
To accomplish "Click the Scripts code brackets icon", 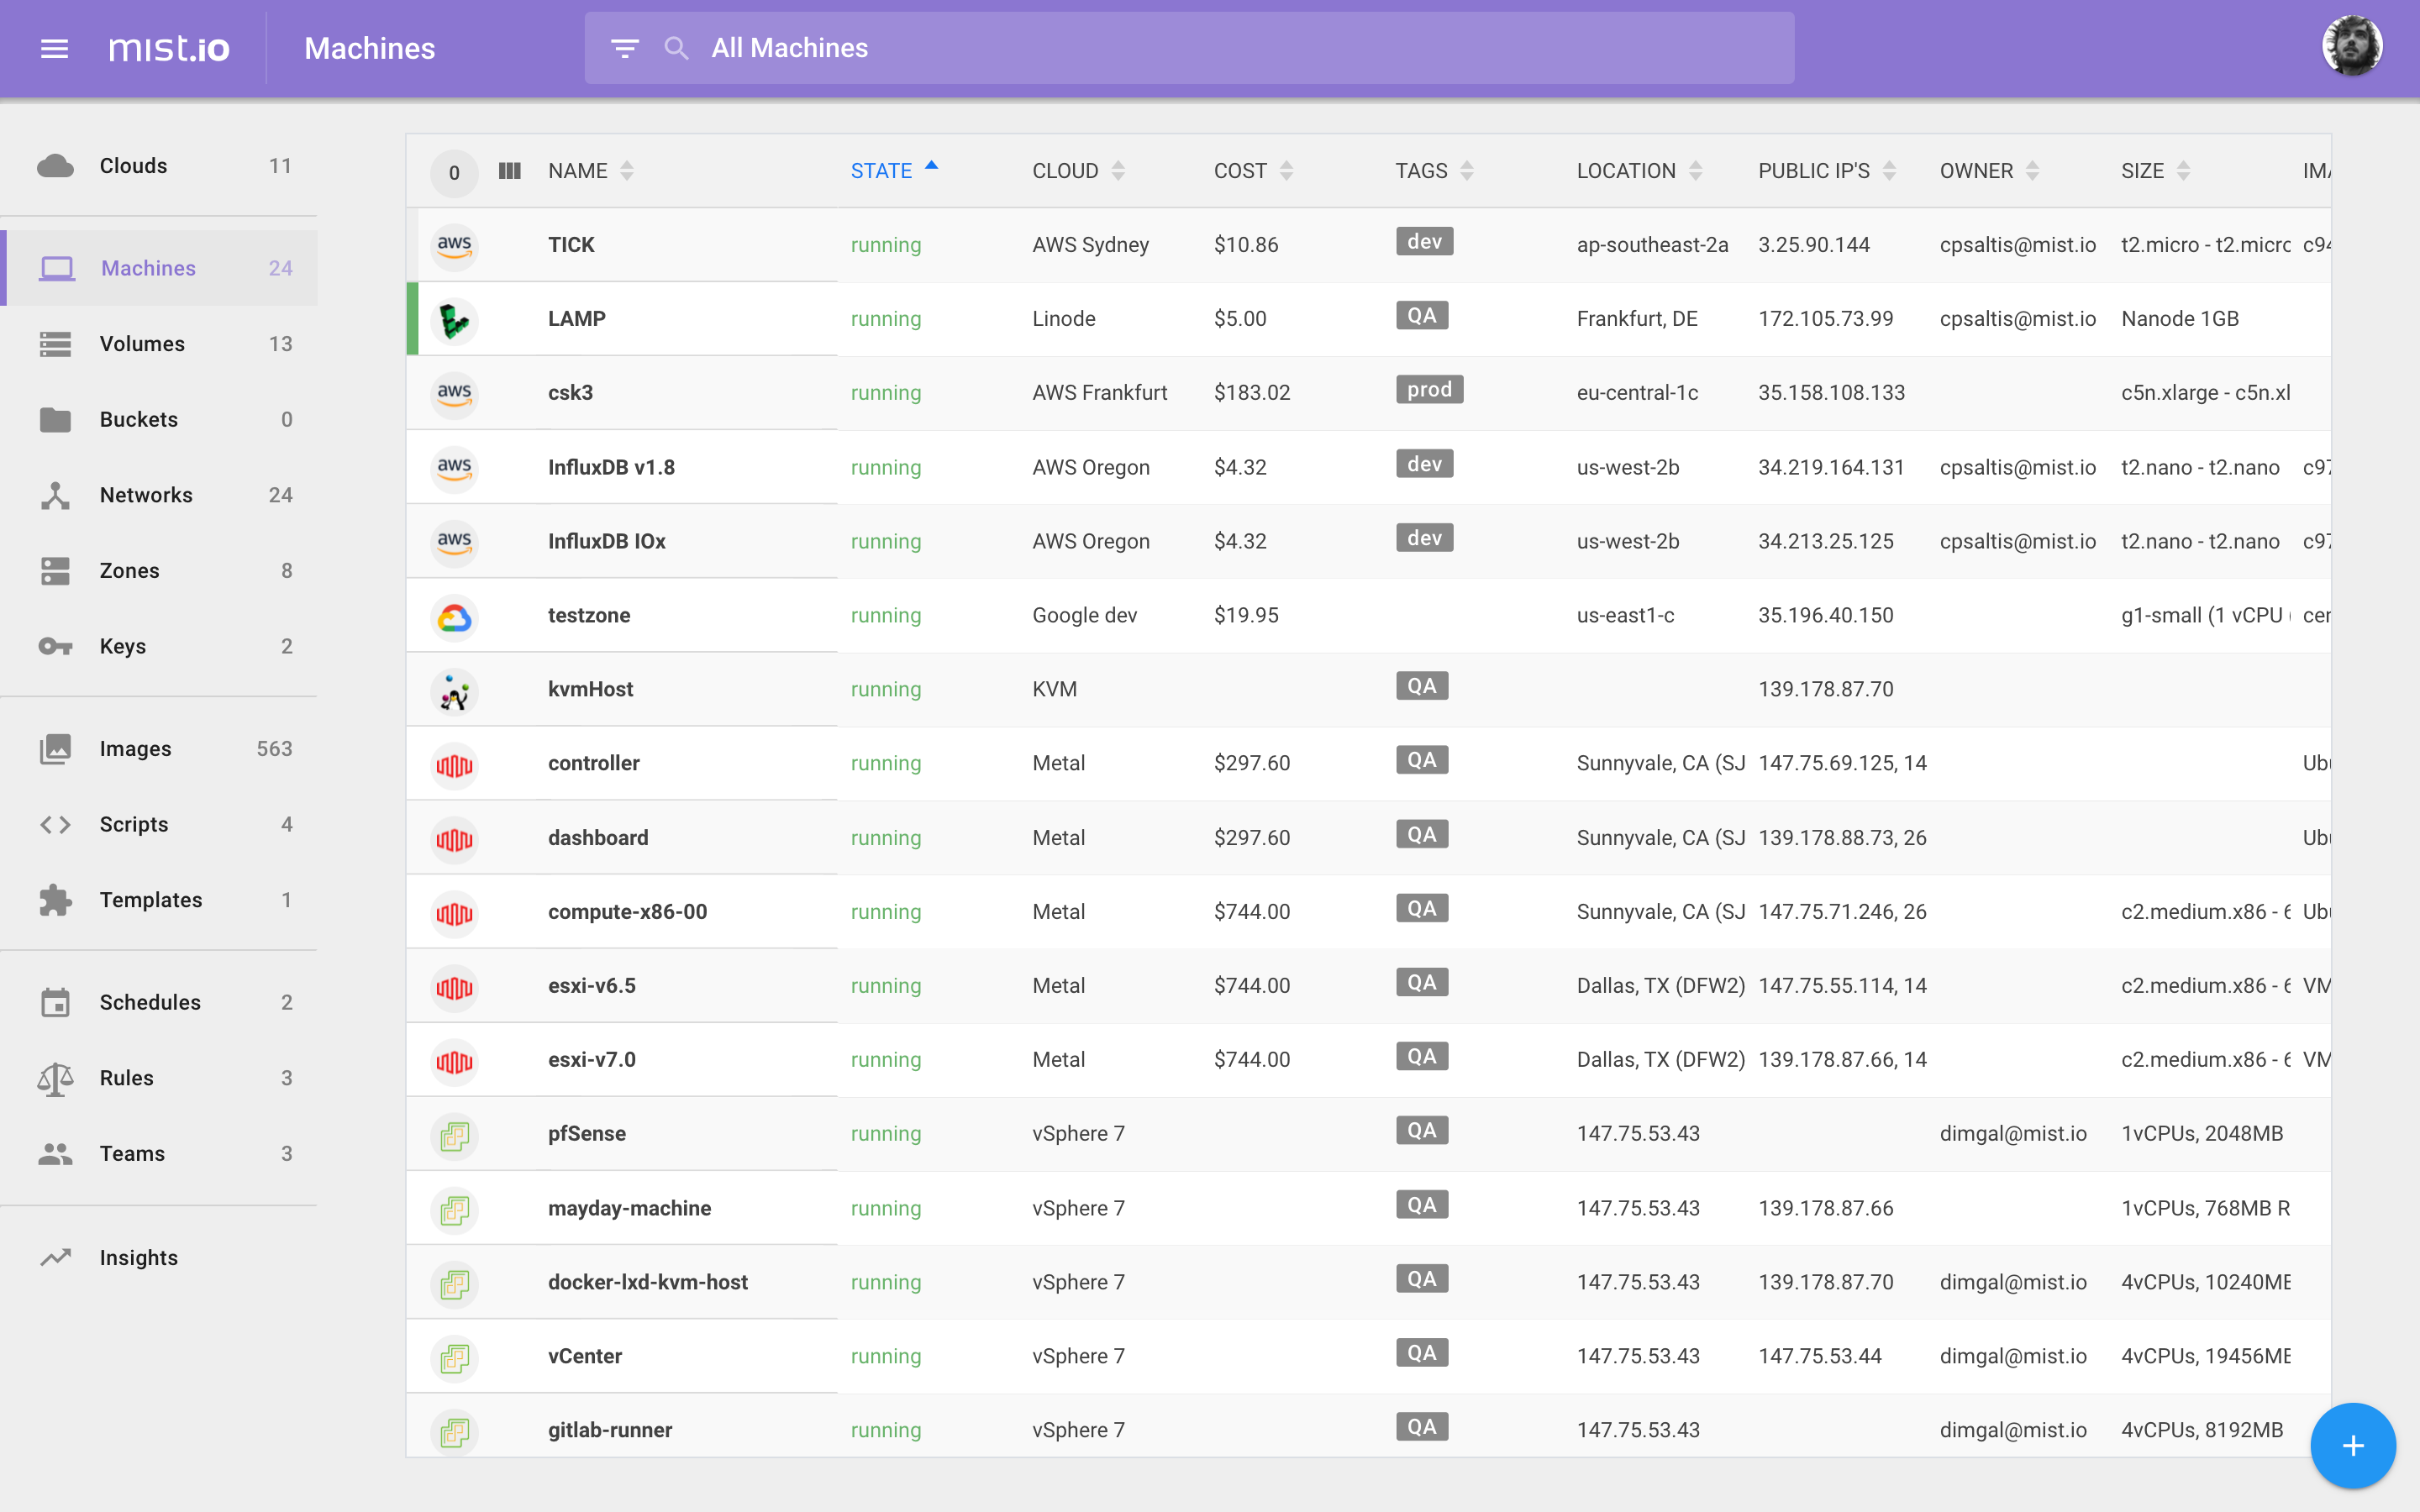I will tap(55, 824).
